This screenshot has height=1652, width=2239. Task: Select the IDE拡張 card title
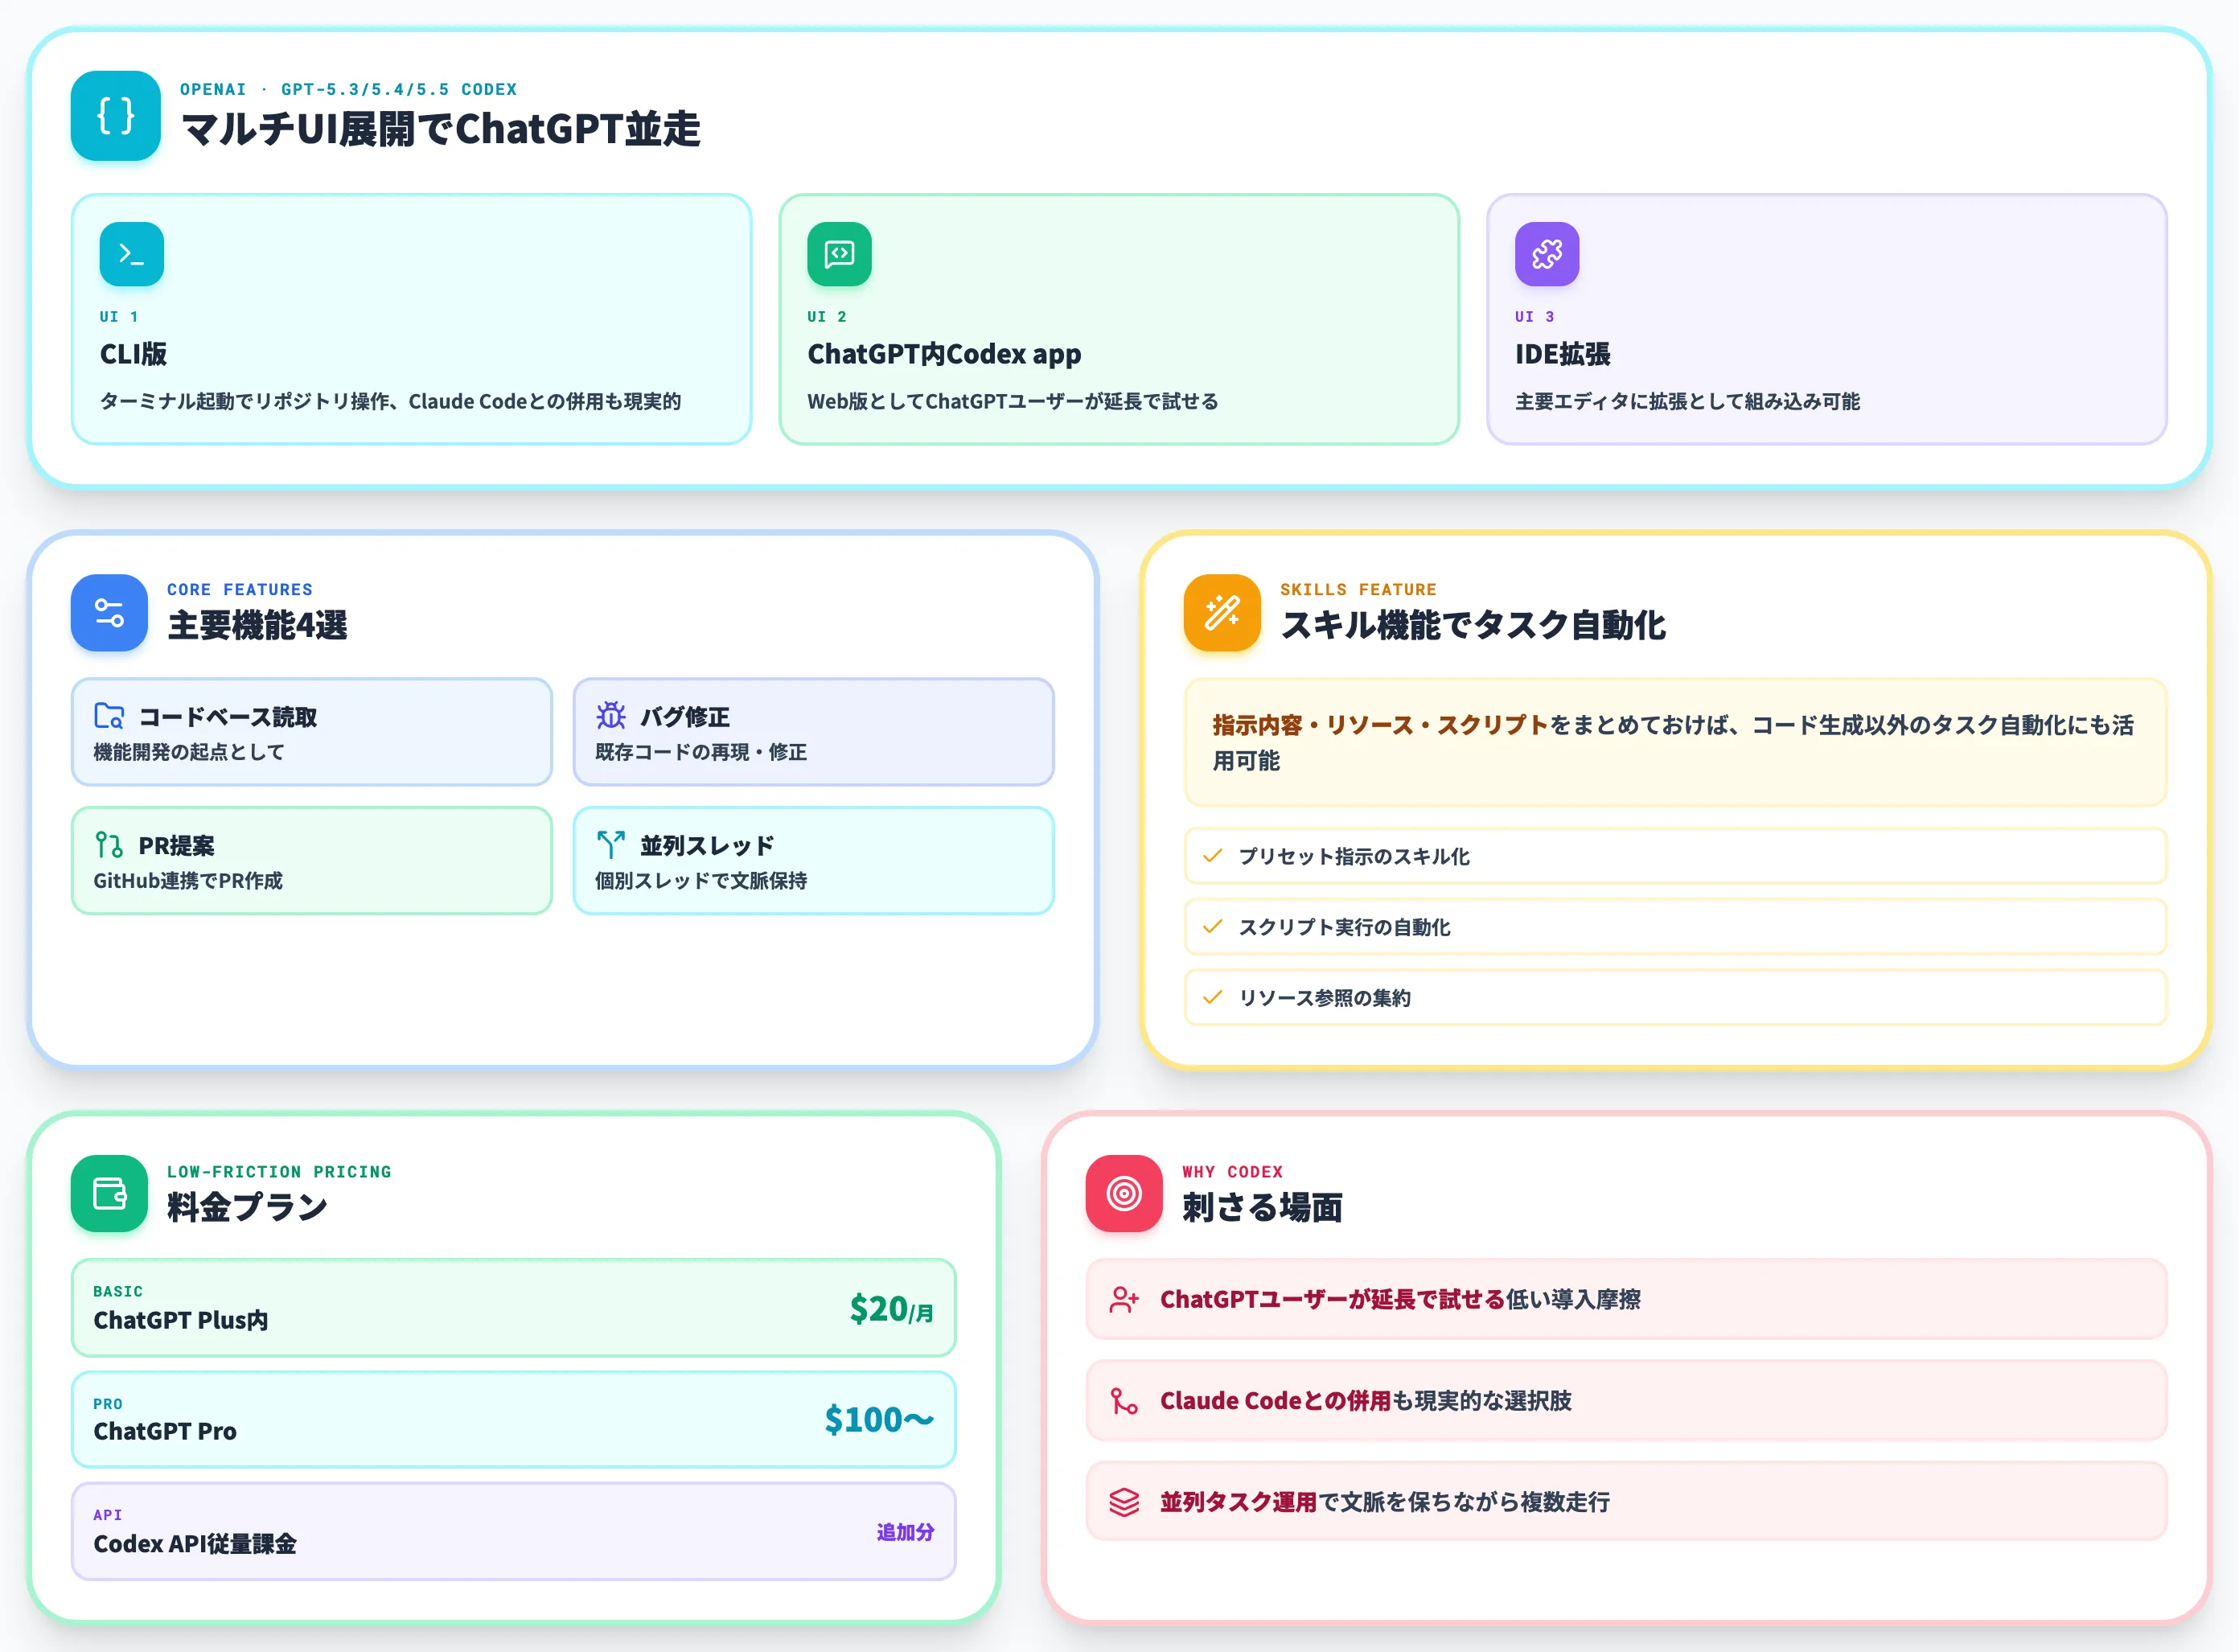1562,354
